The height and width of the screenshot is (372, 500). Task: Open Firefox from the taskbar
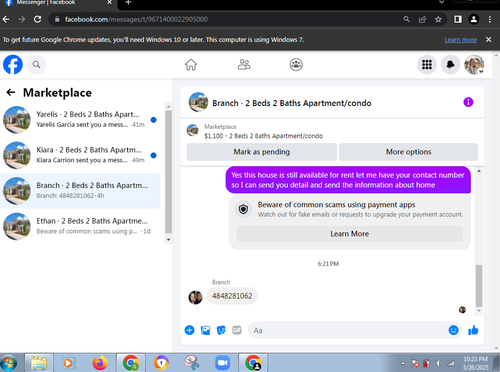pyautogui.click(x=100, y=363)
